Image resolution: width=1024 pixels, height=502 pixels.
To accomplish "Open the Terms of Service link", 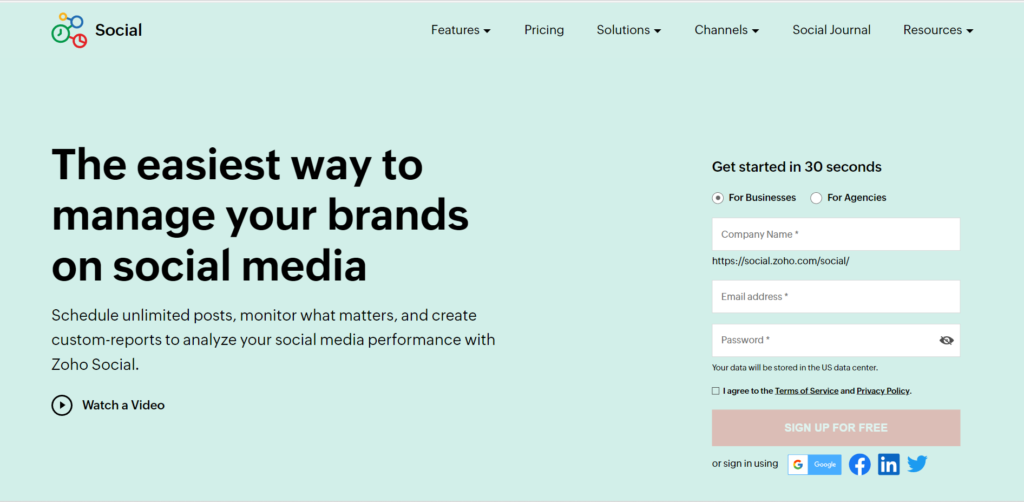I will coord(807,391).
